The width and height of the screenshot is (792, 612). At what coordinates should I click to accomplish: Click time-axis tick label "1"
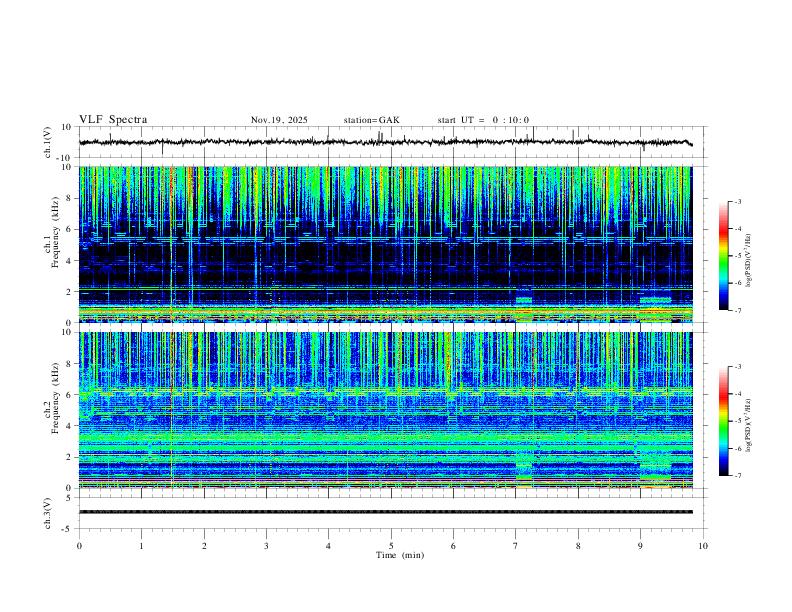(142, 546)
